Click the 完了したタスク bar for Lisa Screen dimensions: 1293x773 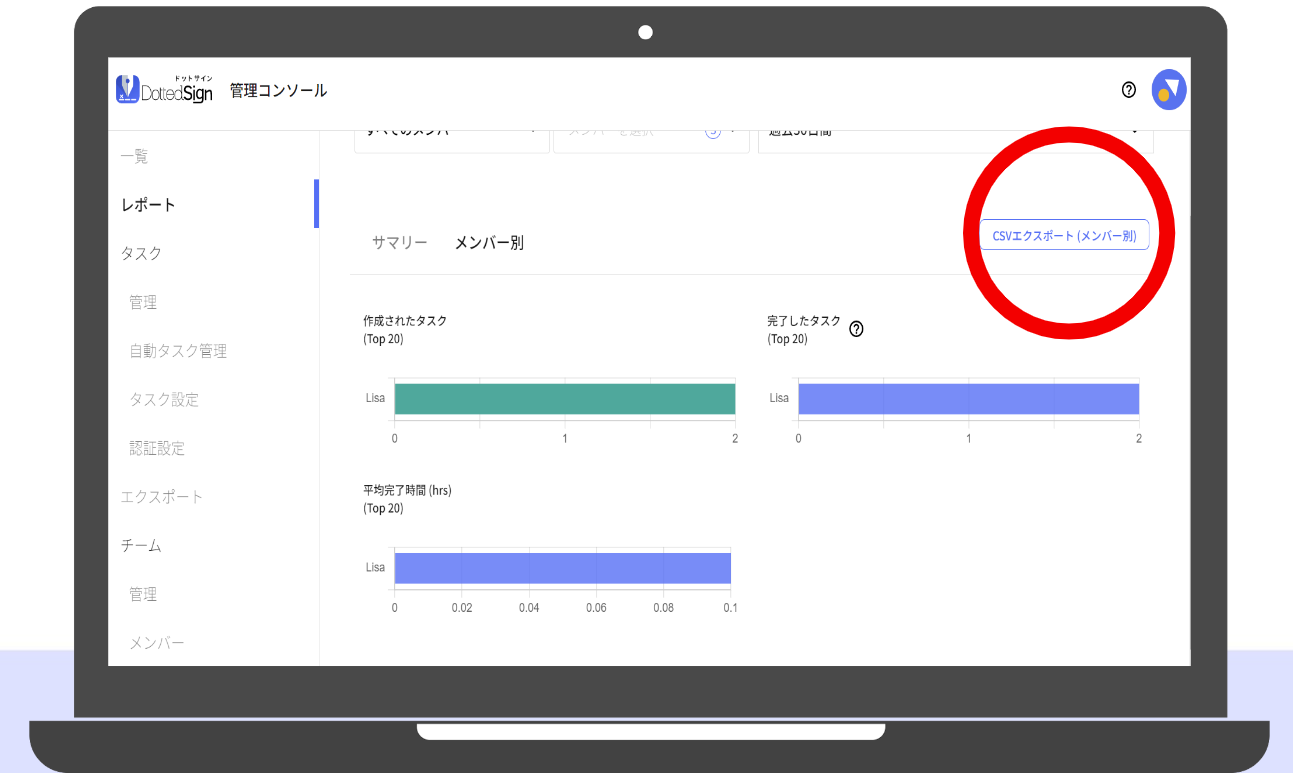(x=969, y=399)
